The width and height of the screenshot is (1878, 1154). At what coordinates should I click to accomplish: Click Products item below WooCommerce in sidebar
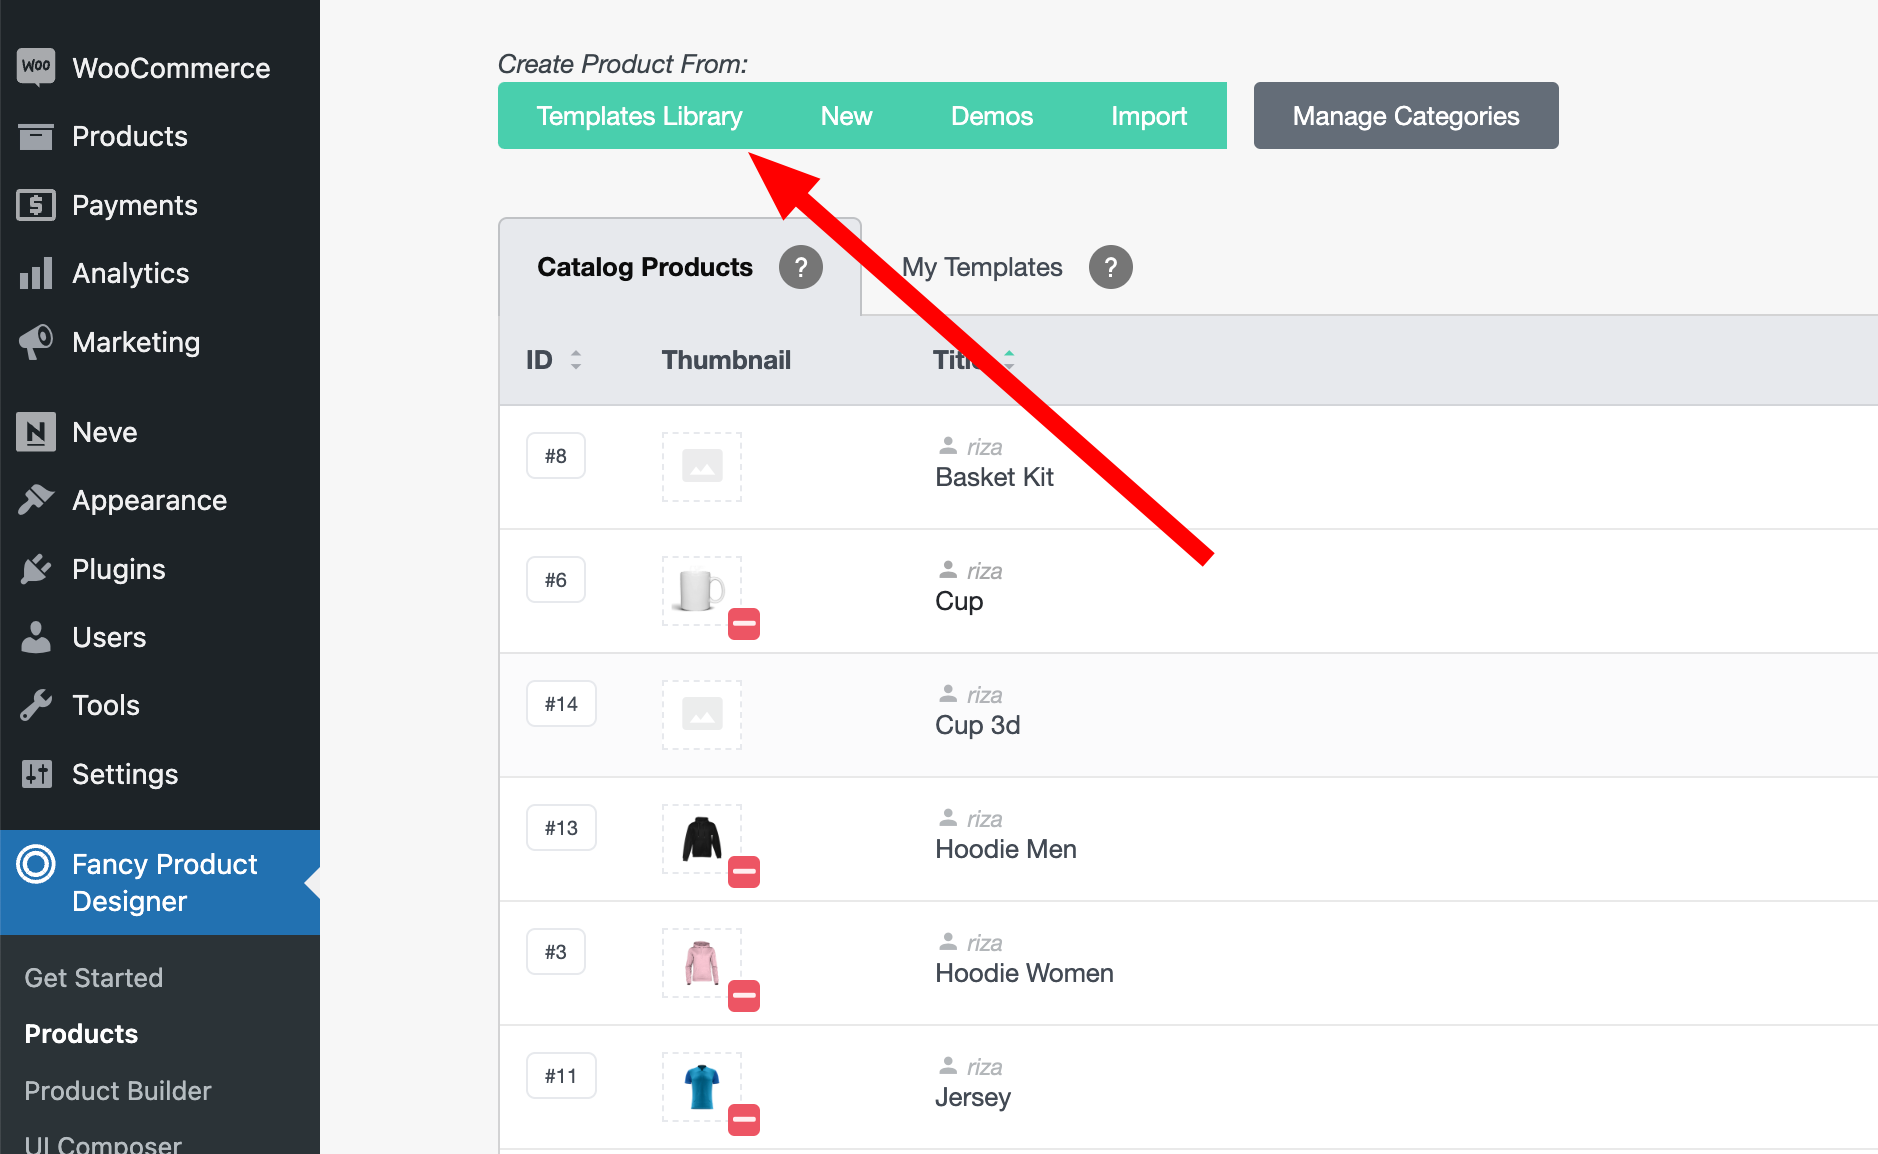pyautogui.click(x=160, y=136)
